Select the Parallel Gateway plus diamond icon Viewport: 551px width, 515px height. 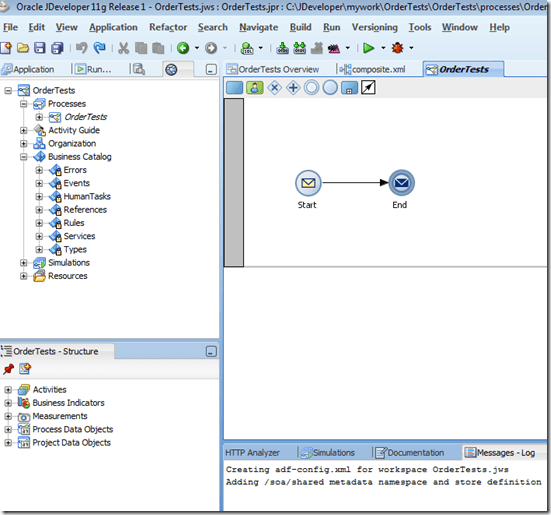pyautogui.click(x=293, y=87)
